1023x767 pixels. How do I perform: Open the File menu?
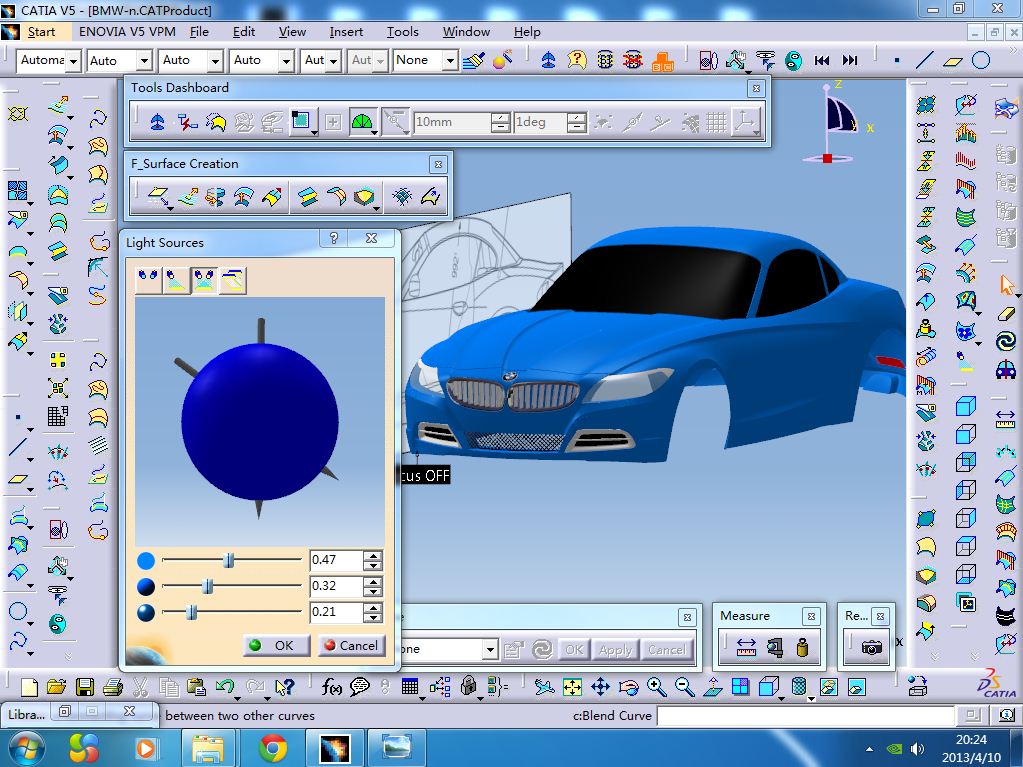pyautogui.click(x=199, y=31)
